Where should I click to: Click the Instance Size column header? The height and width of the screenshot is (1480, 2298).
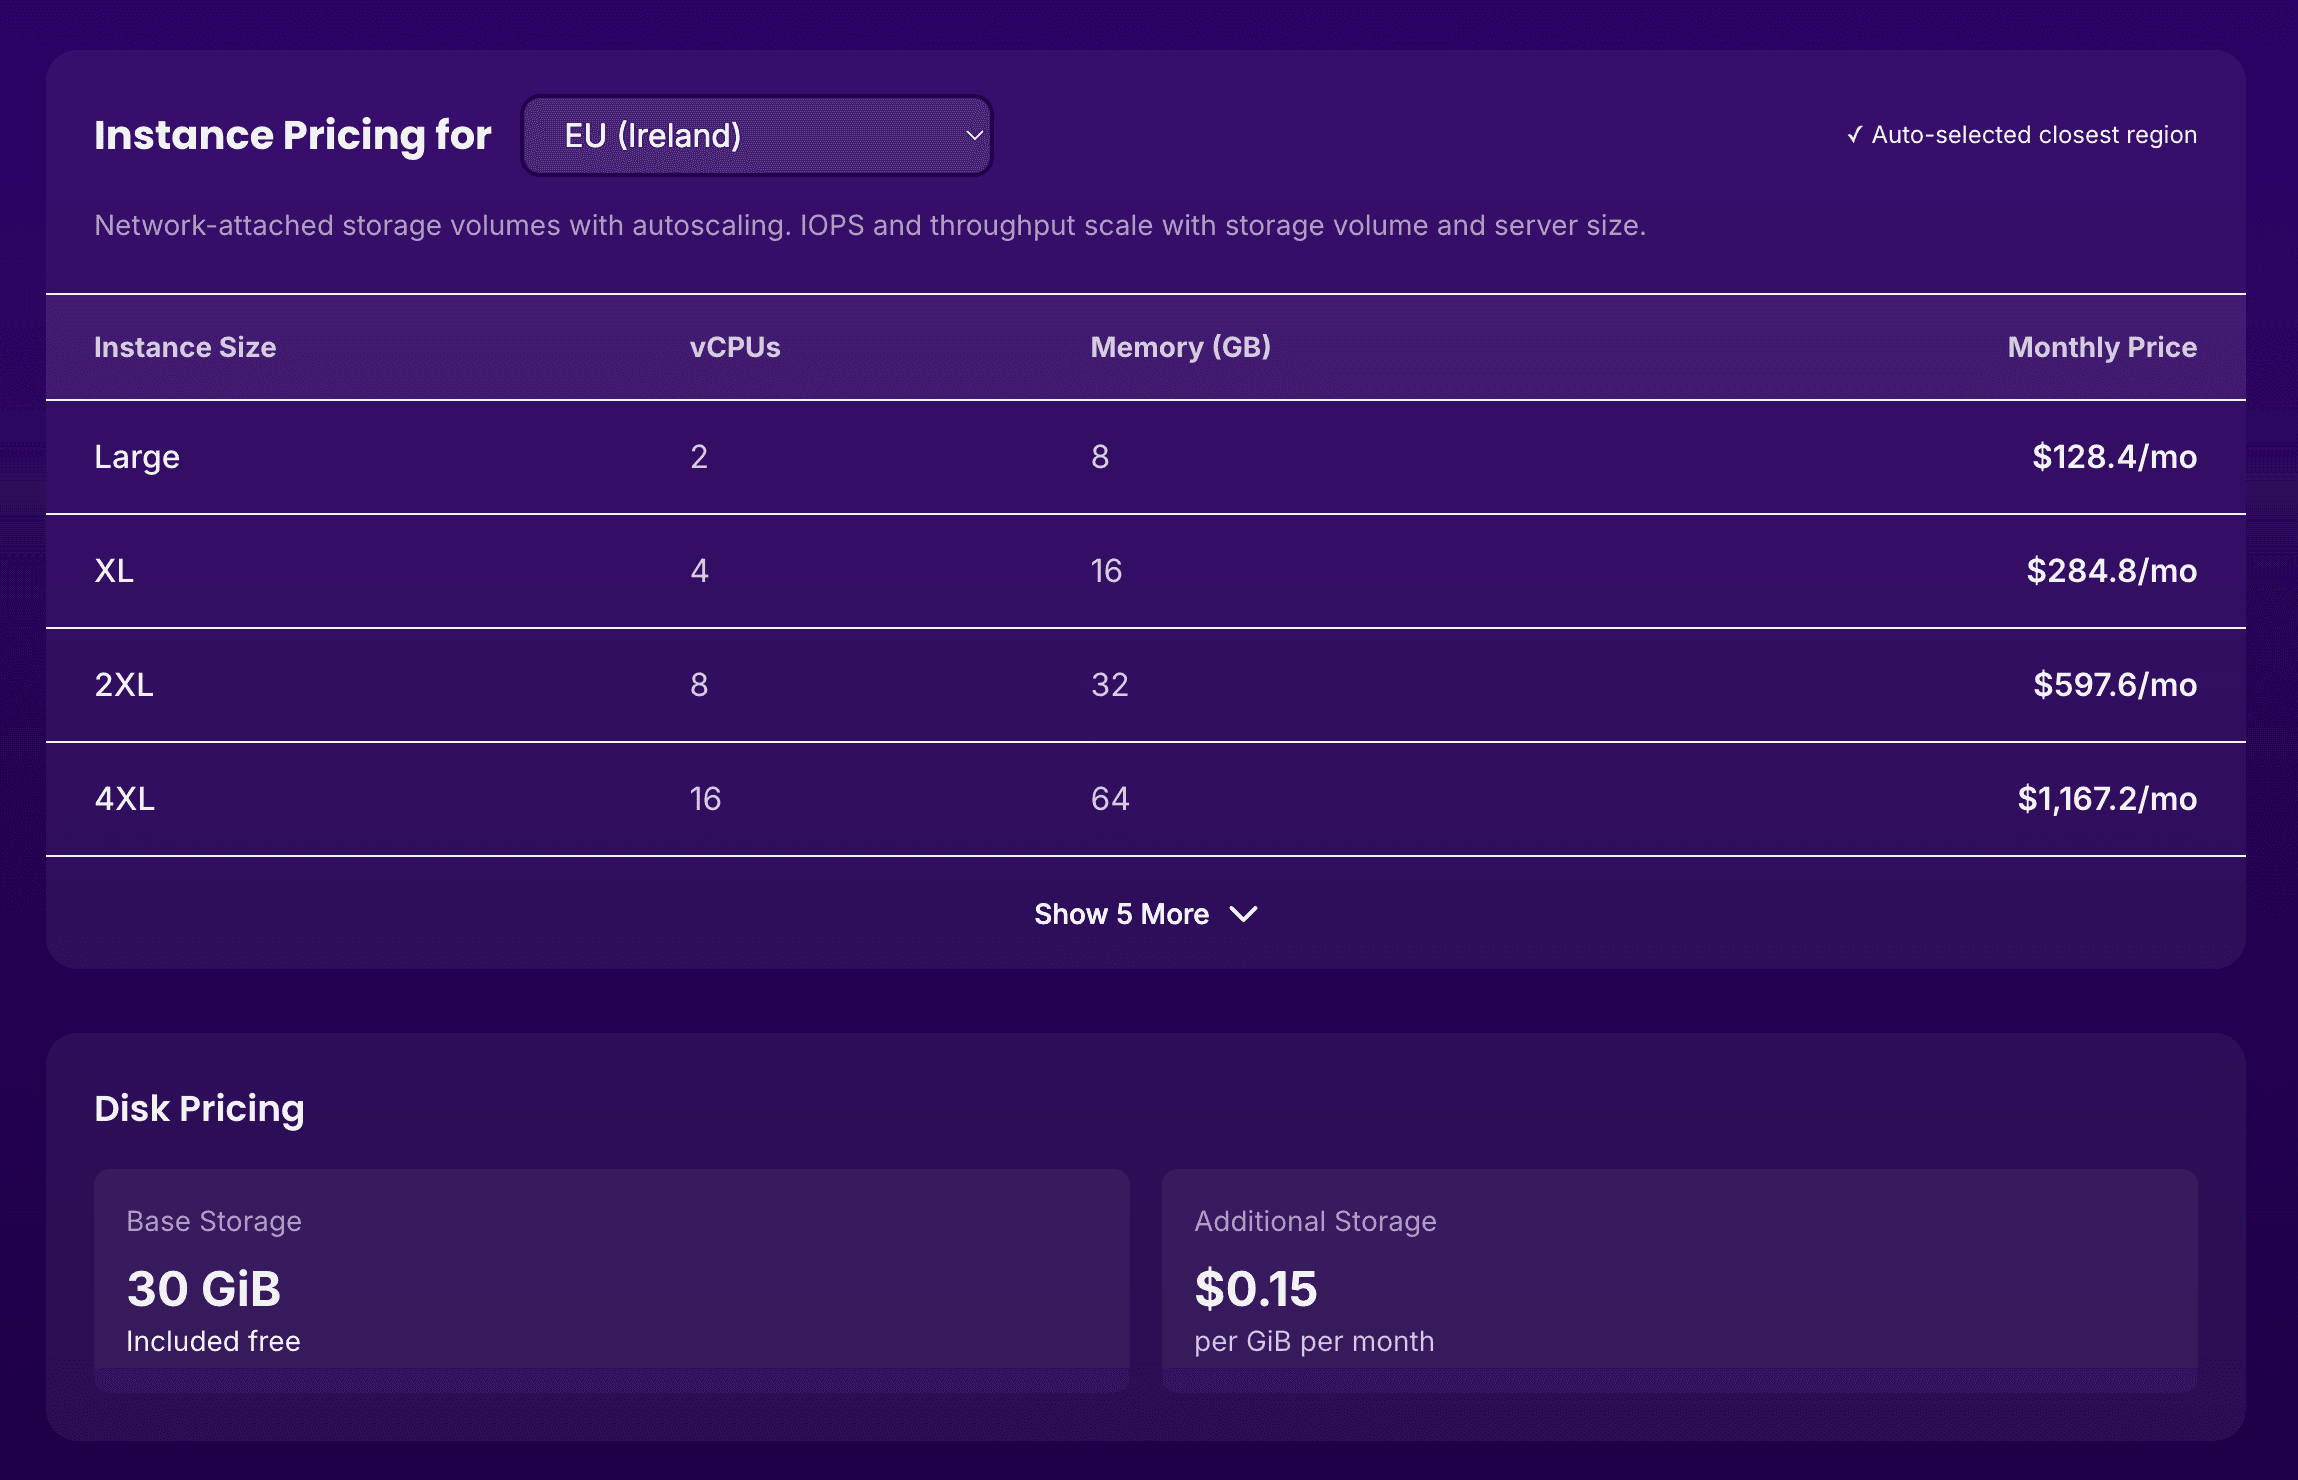[x=185, y=347]
